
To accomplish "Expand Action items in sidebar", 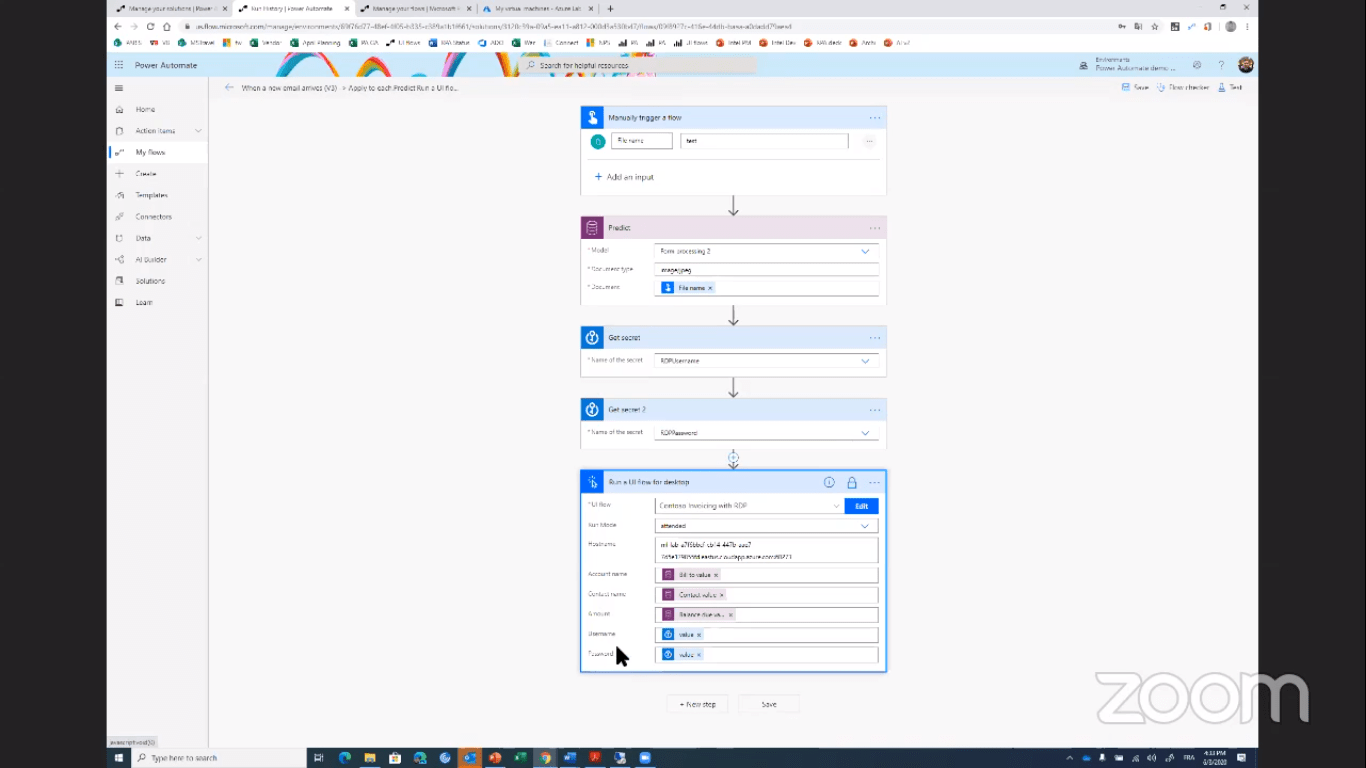I will tap(198, 131).
